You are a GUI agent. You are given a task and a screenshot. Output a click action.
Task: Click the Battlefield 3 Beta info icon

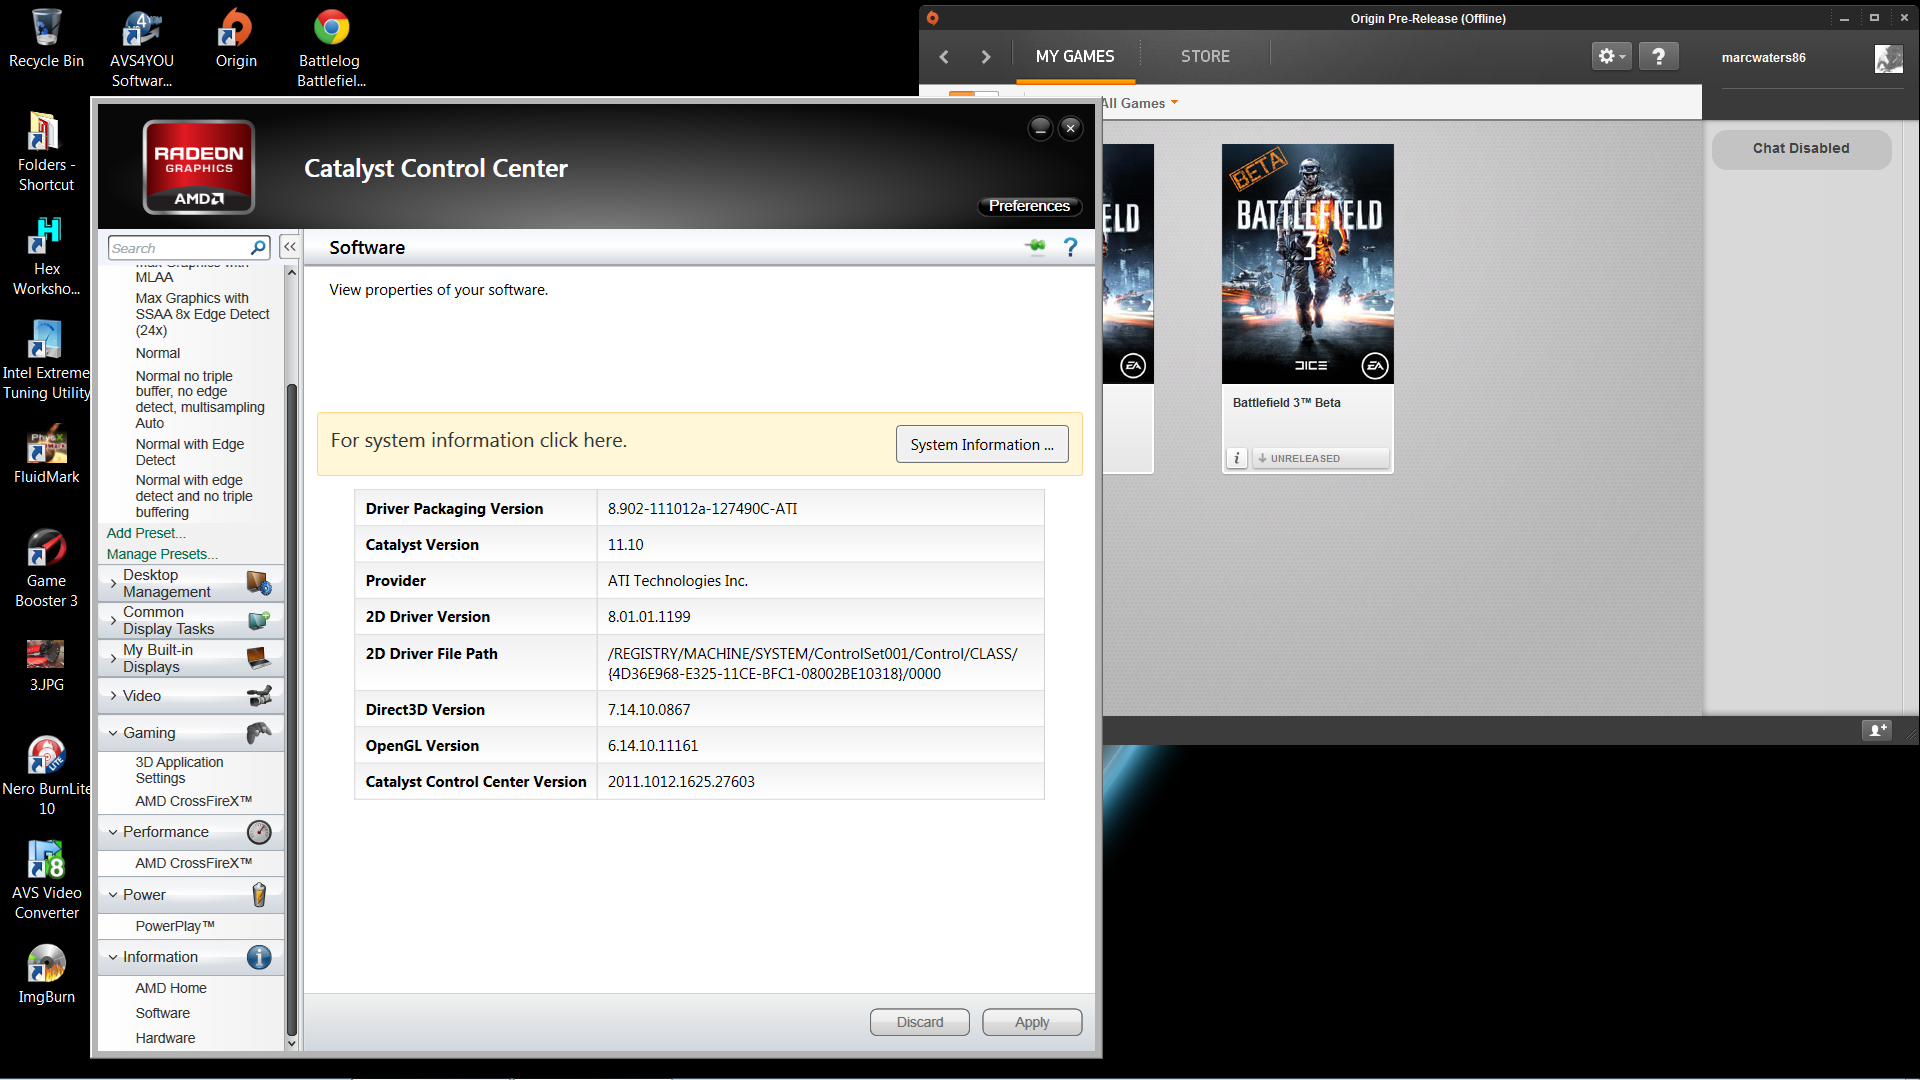point(1237,458)
